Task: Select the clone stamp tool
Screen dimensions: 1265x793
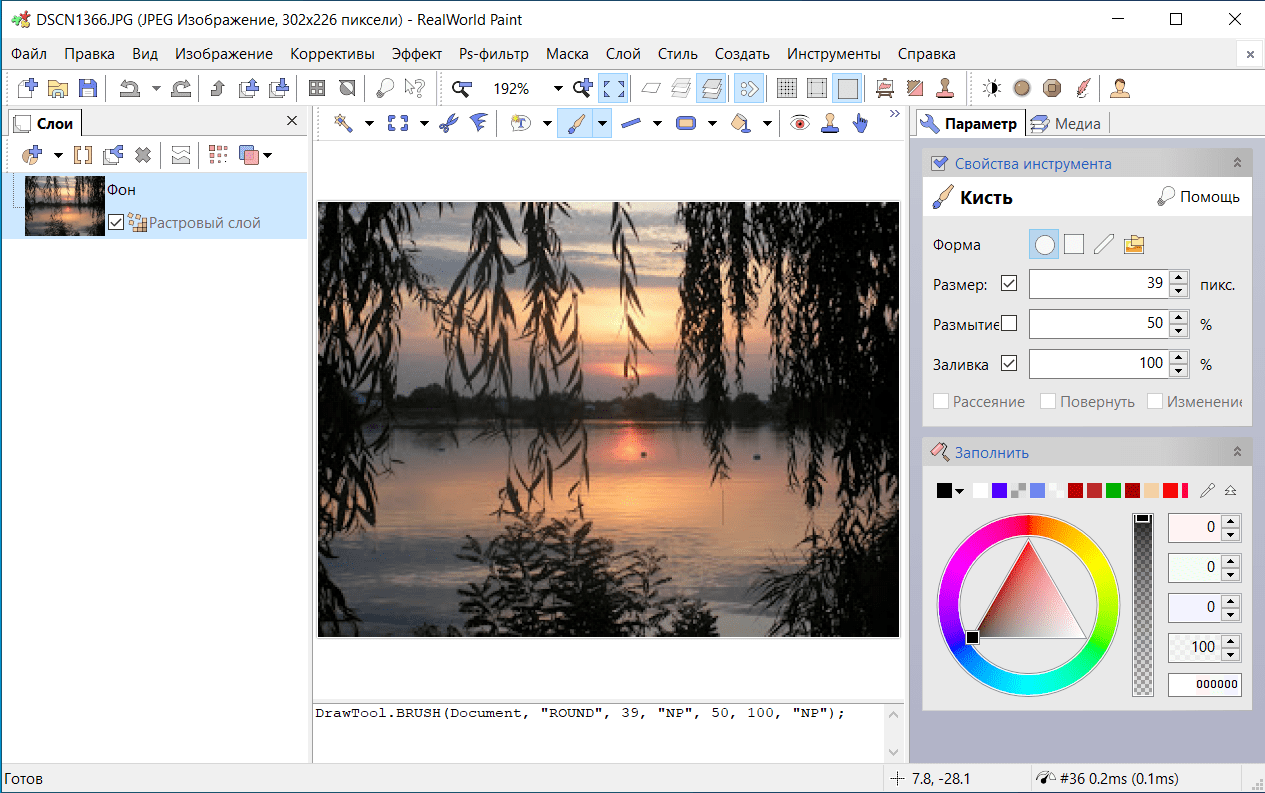Action: coord(829,123)
